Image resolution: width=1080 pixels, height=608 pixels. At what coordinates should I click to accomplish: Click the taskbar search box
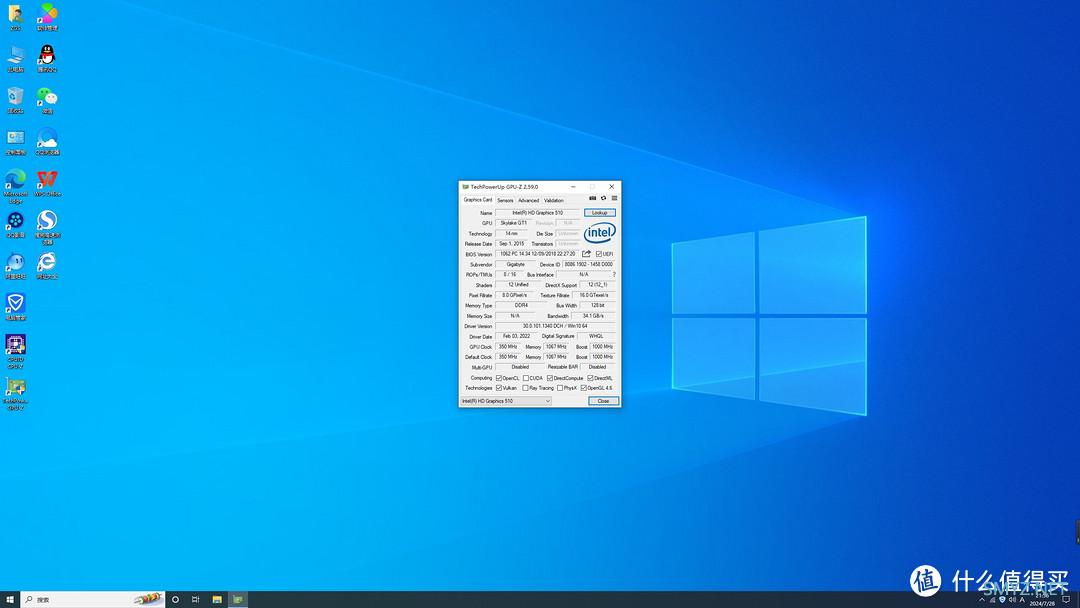click(93, 600)
